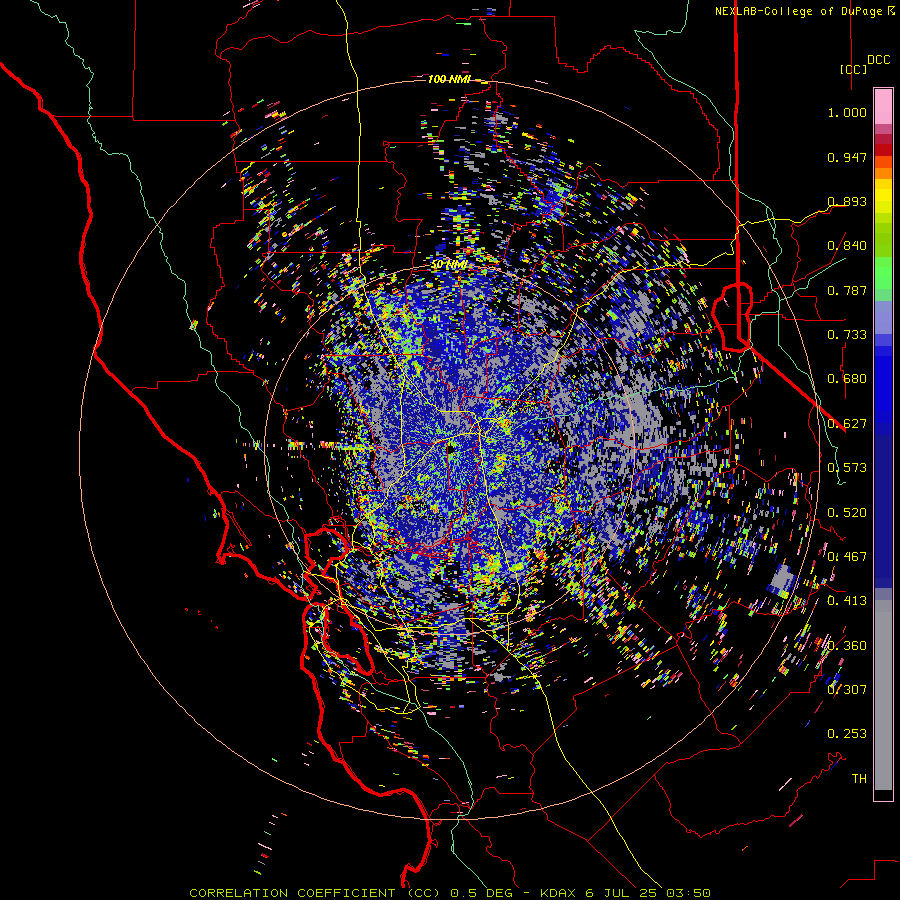Pick the bright green segment of the color bar
This screenshot has width=900, height=900.
point(883,273)
